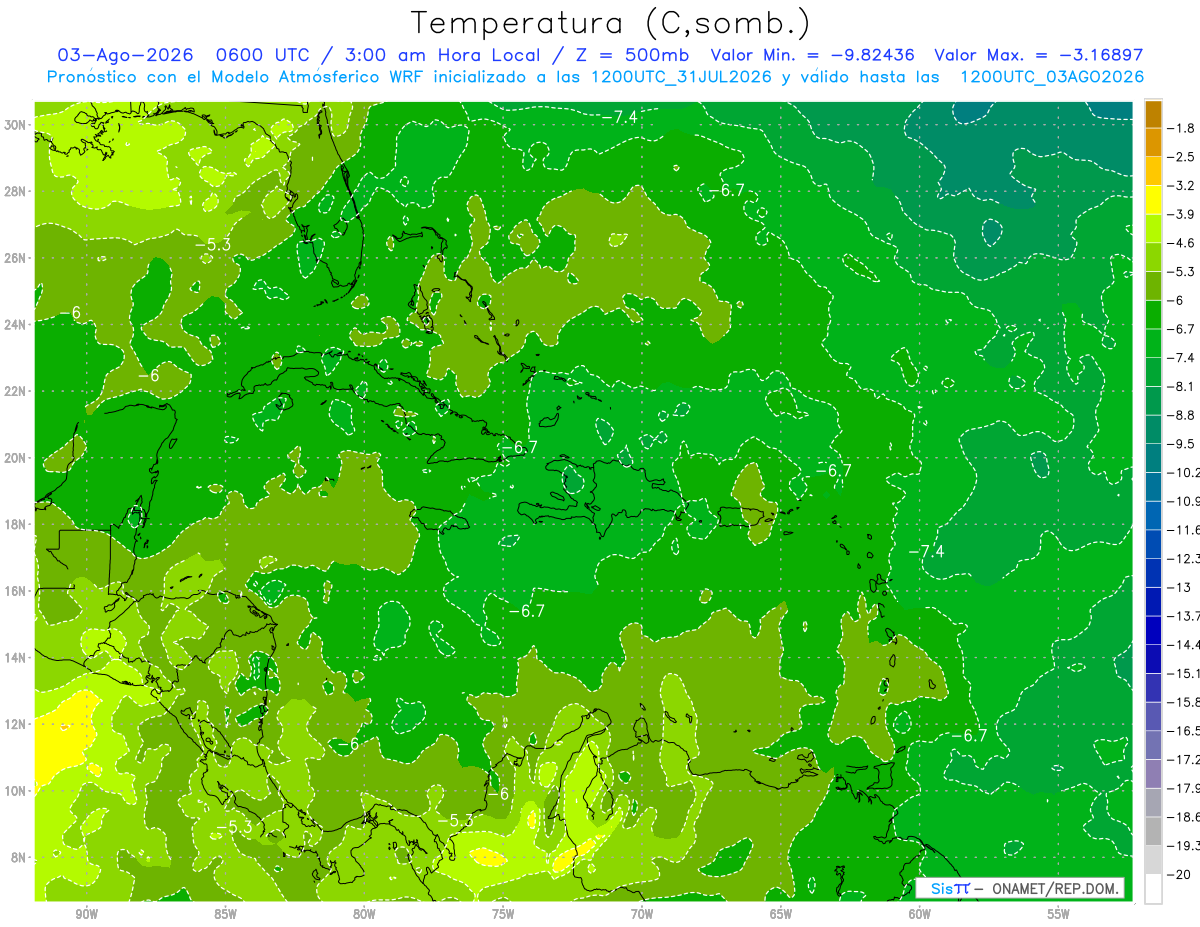Click the colorbar label "-13"
This screenshot has width=1200, height=927.
1180,587
